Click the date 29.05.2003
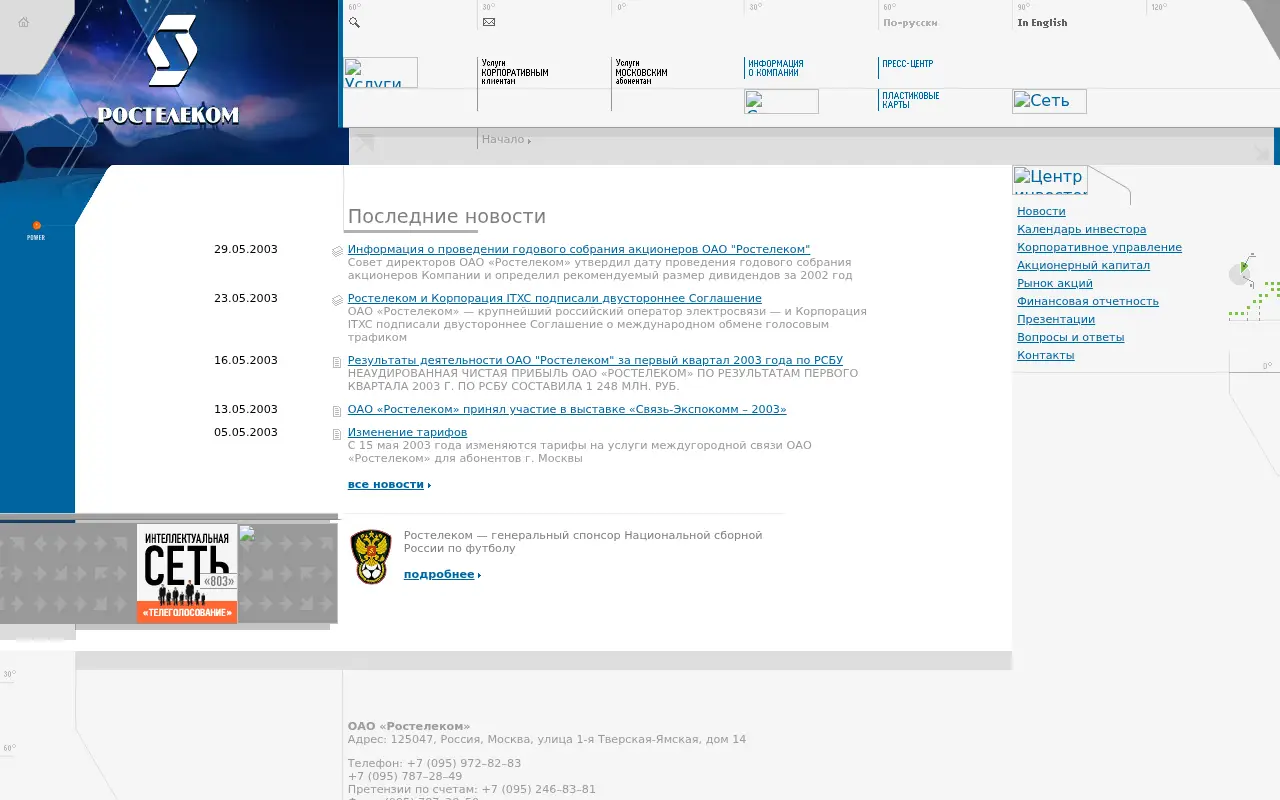 [246, 250]
